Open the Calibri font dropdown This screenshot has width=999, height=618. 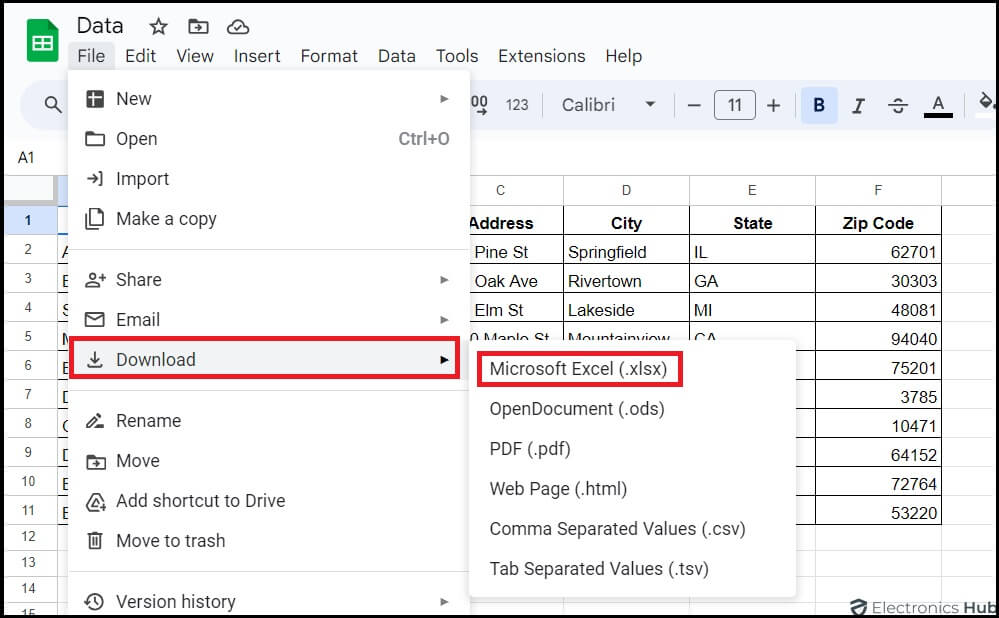[608, 105]
